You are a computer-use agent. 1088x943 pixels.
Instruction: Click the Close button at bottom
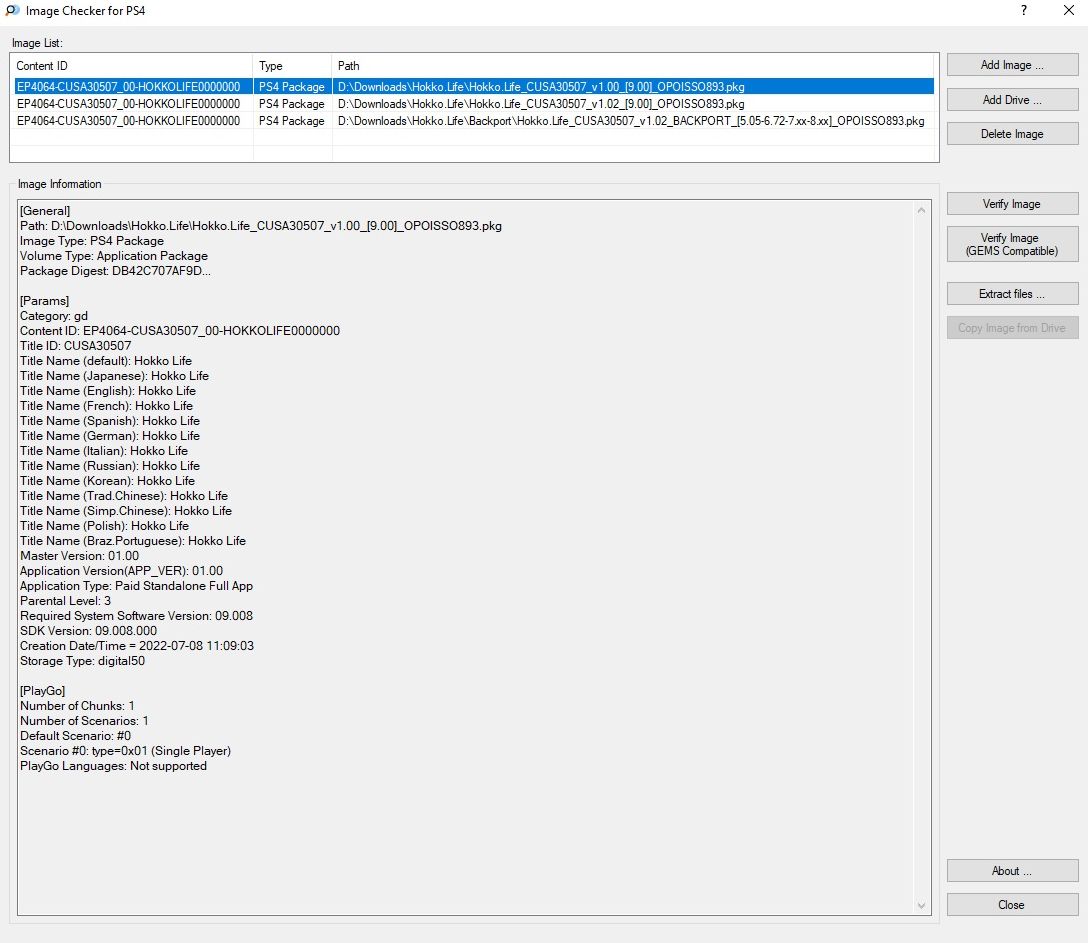coord(1012,905)
